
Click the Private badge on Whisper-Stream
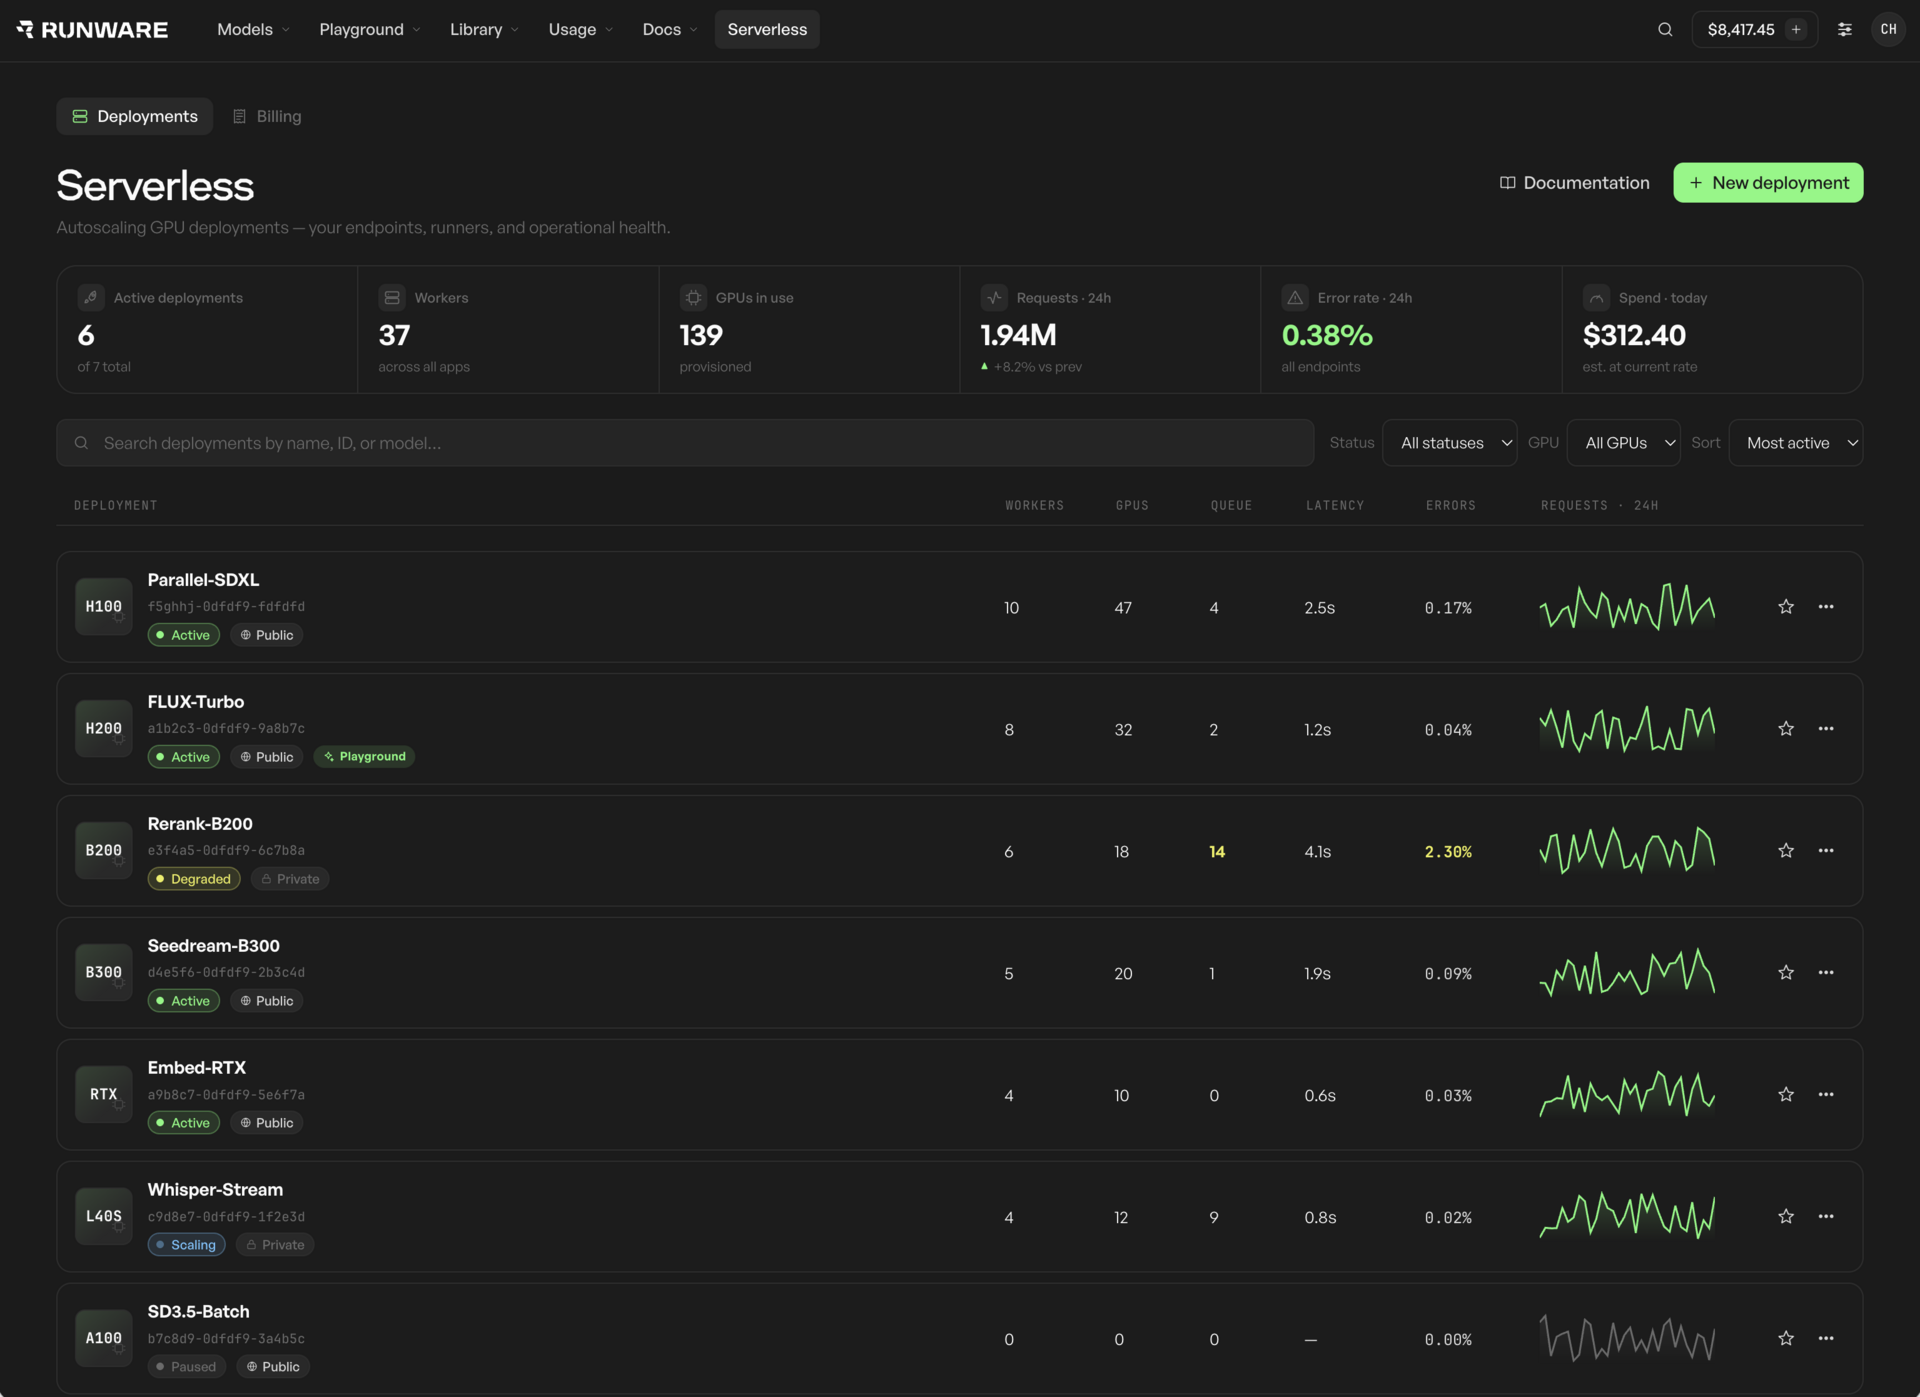[x=275, y=1245]
